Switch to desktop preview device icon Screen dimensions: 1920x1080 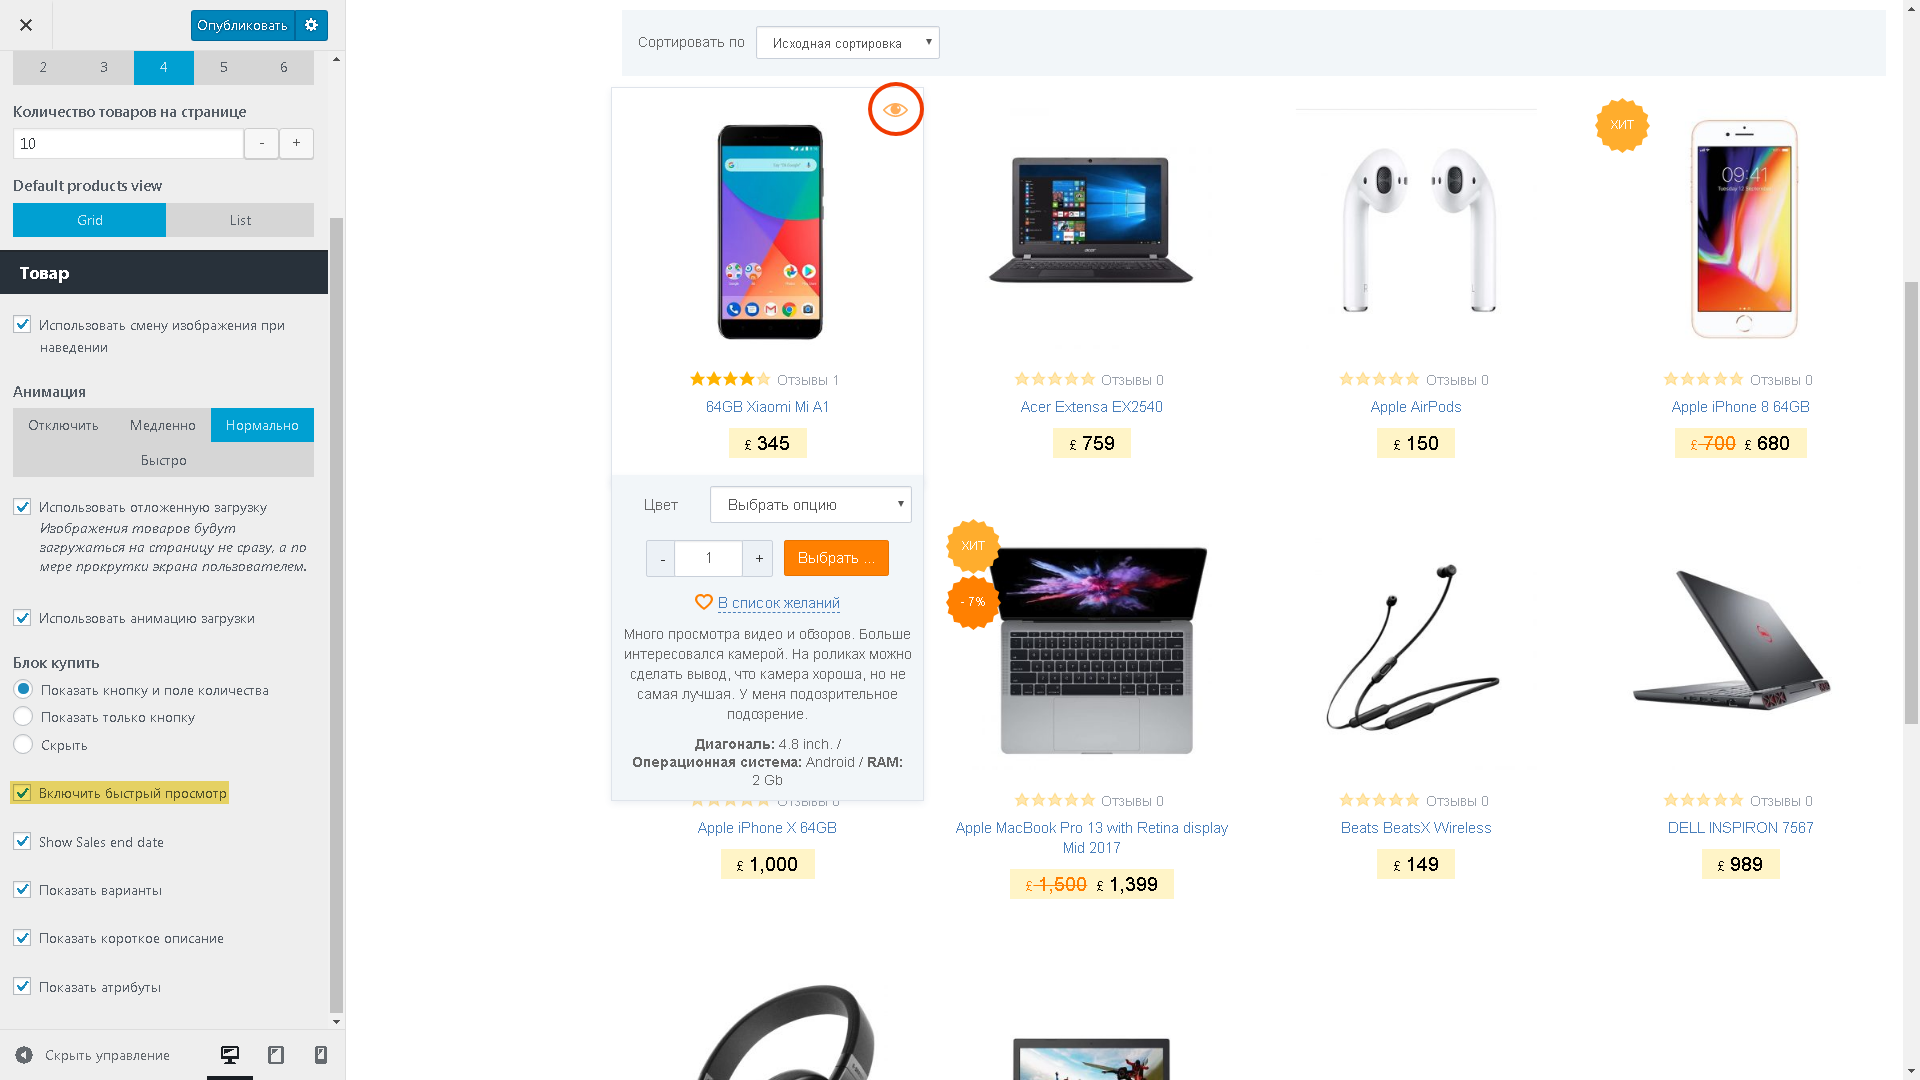click(x=230, y=1055)
